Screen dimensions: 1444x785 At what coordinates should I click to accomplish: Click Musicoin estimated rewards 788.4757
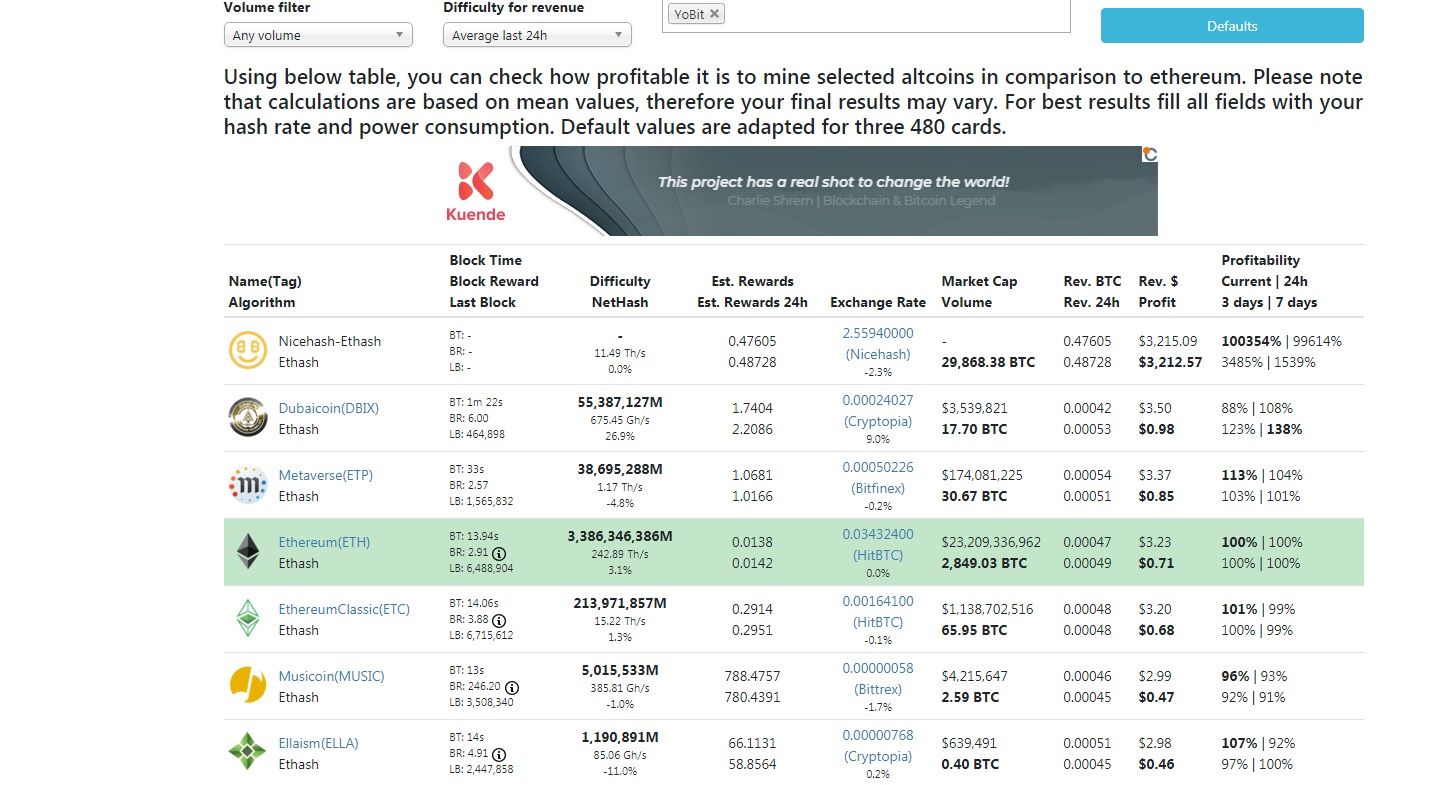(752, 676)
